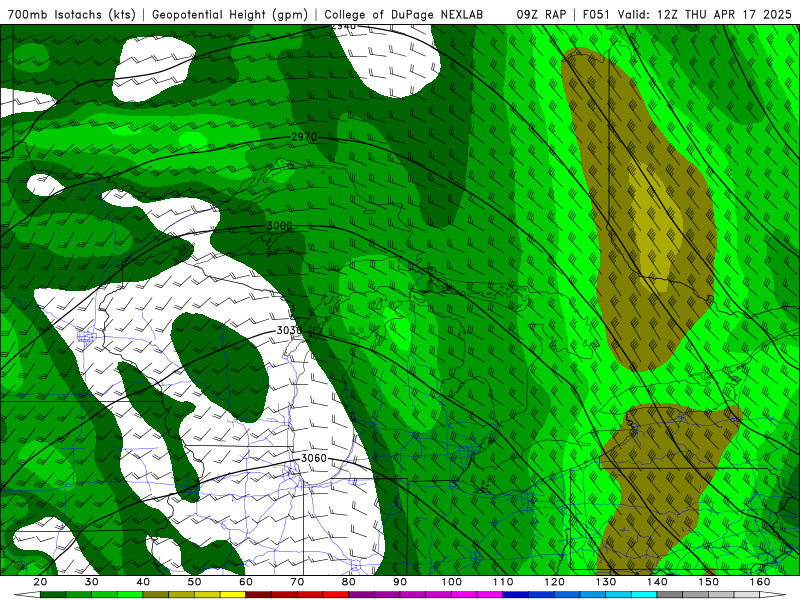Click the 'College of DuPage NEXLAB' credit
Screen dimensions: 800x600
click(403, 14)
